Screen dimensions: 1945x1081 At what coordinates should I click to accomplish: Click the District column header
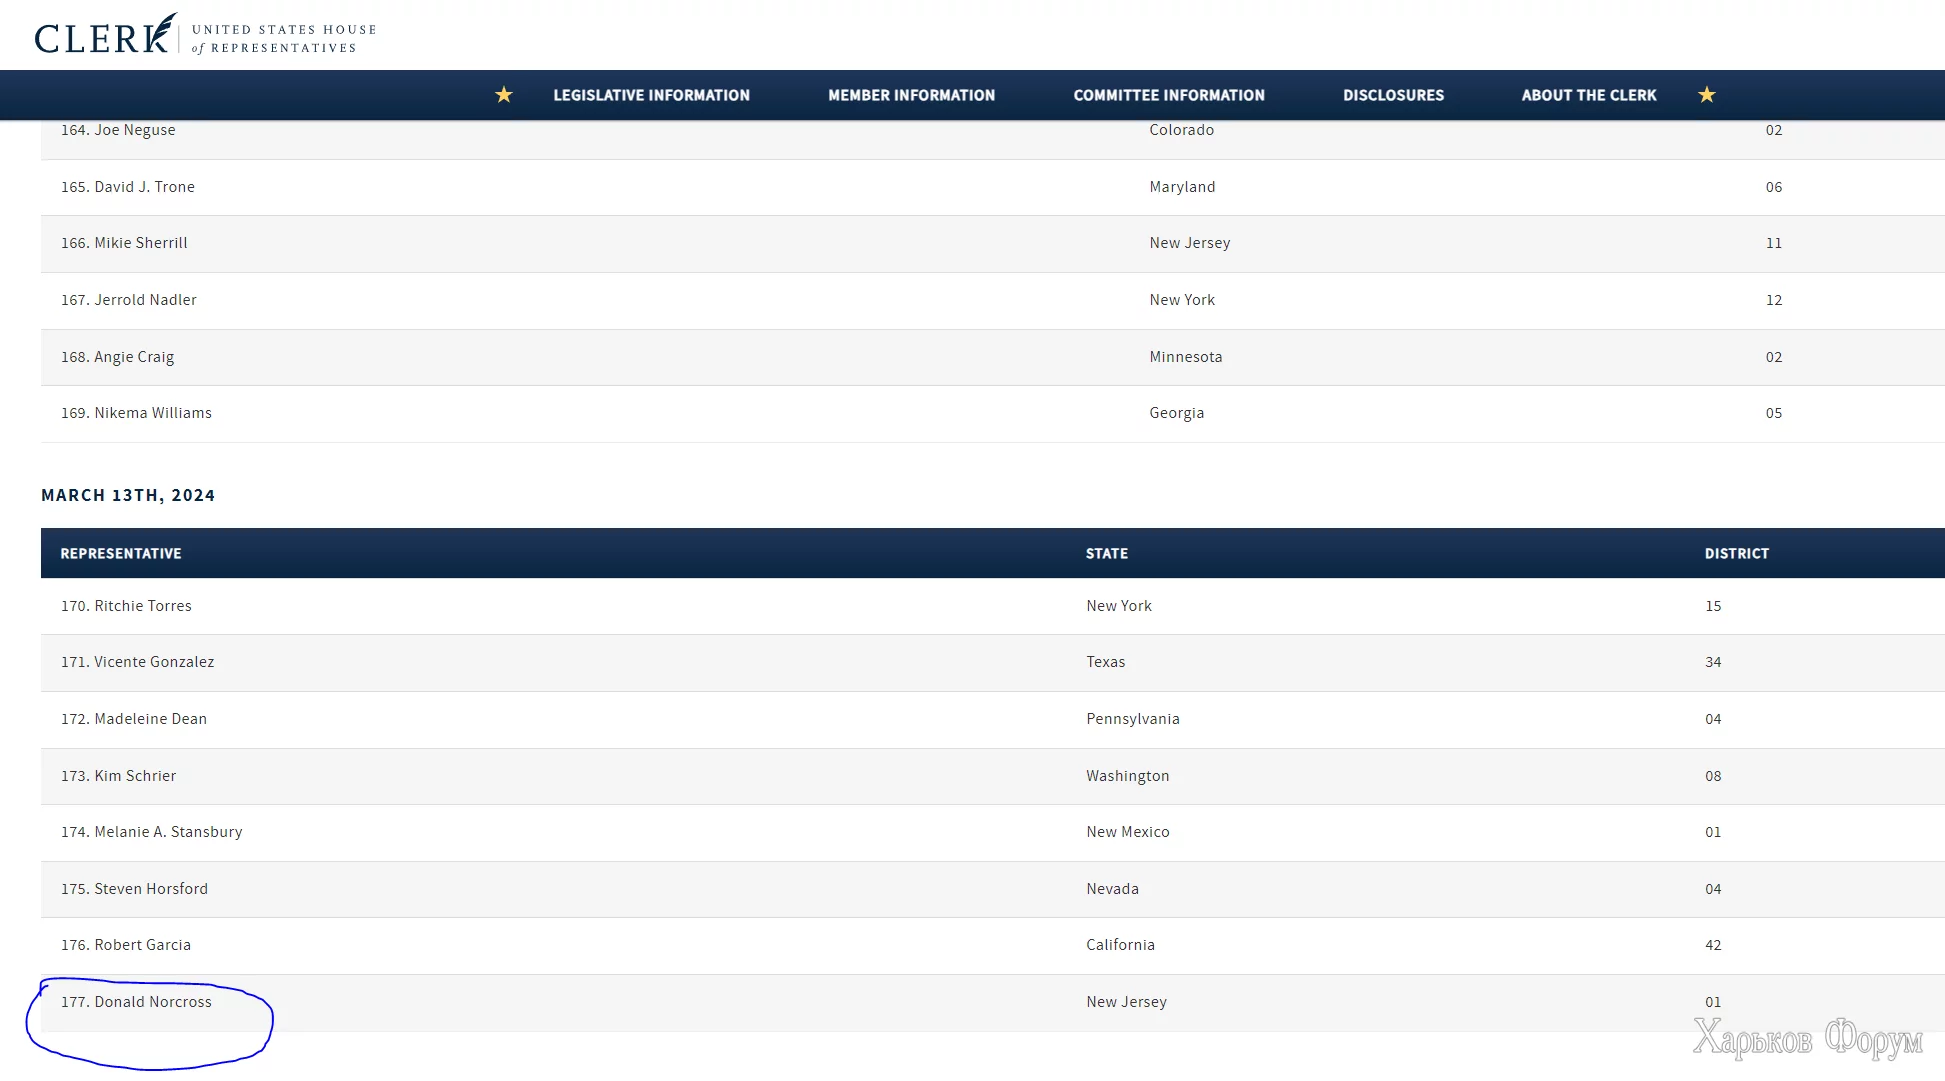click(1736, 553)
